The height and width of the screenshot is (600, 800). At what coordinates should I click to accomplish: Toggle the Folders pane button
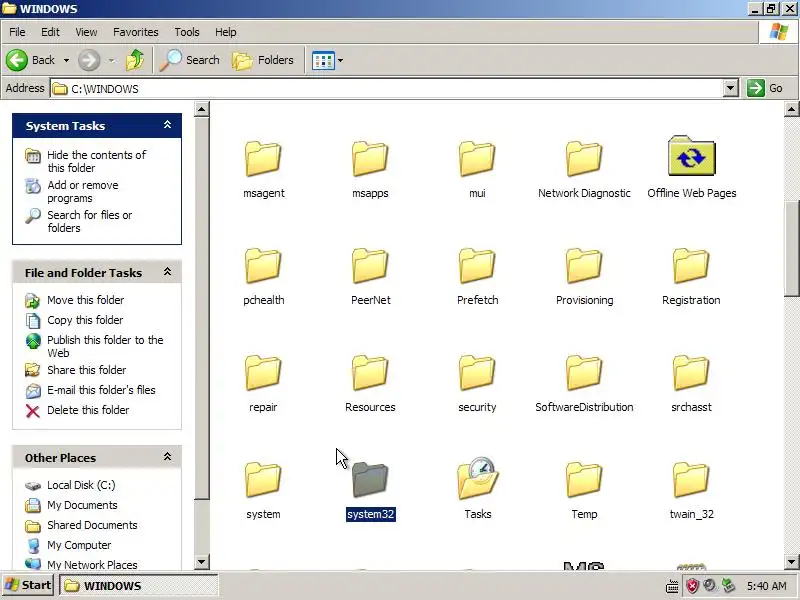point(263,60)
